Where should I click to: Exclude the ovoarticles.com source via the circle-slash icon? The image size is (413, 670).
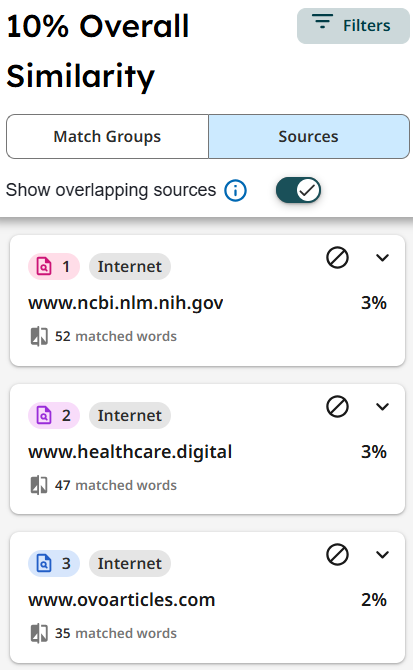tap(337, 555)
